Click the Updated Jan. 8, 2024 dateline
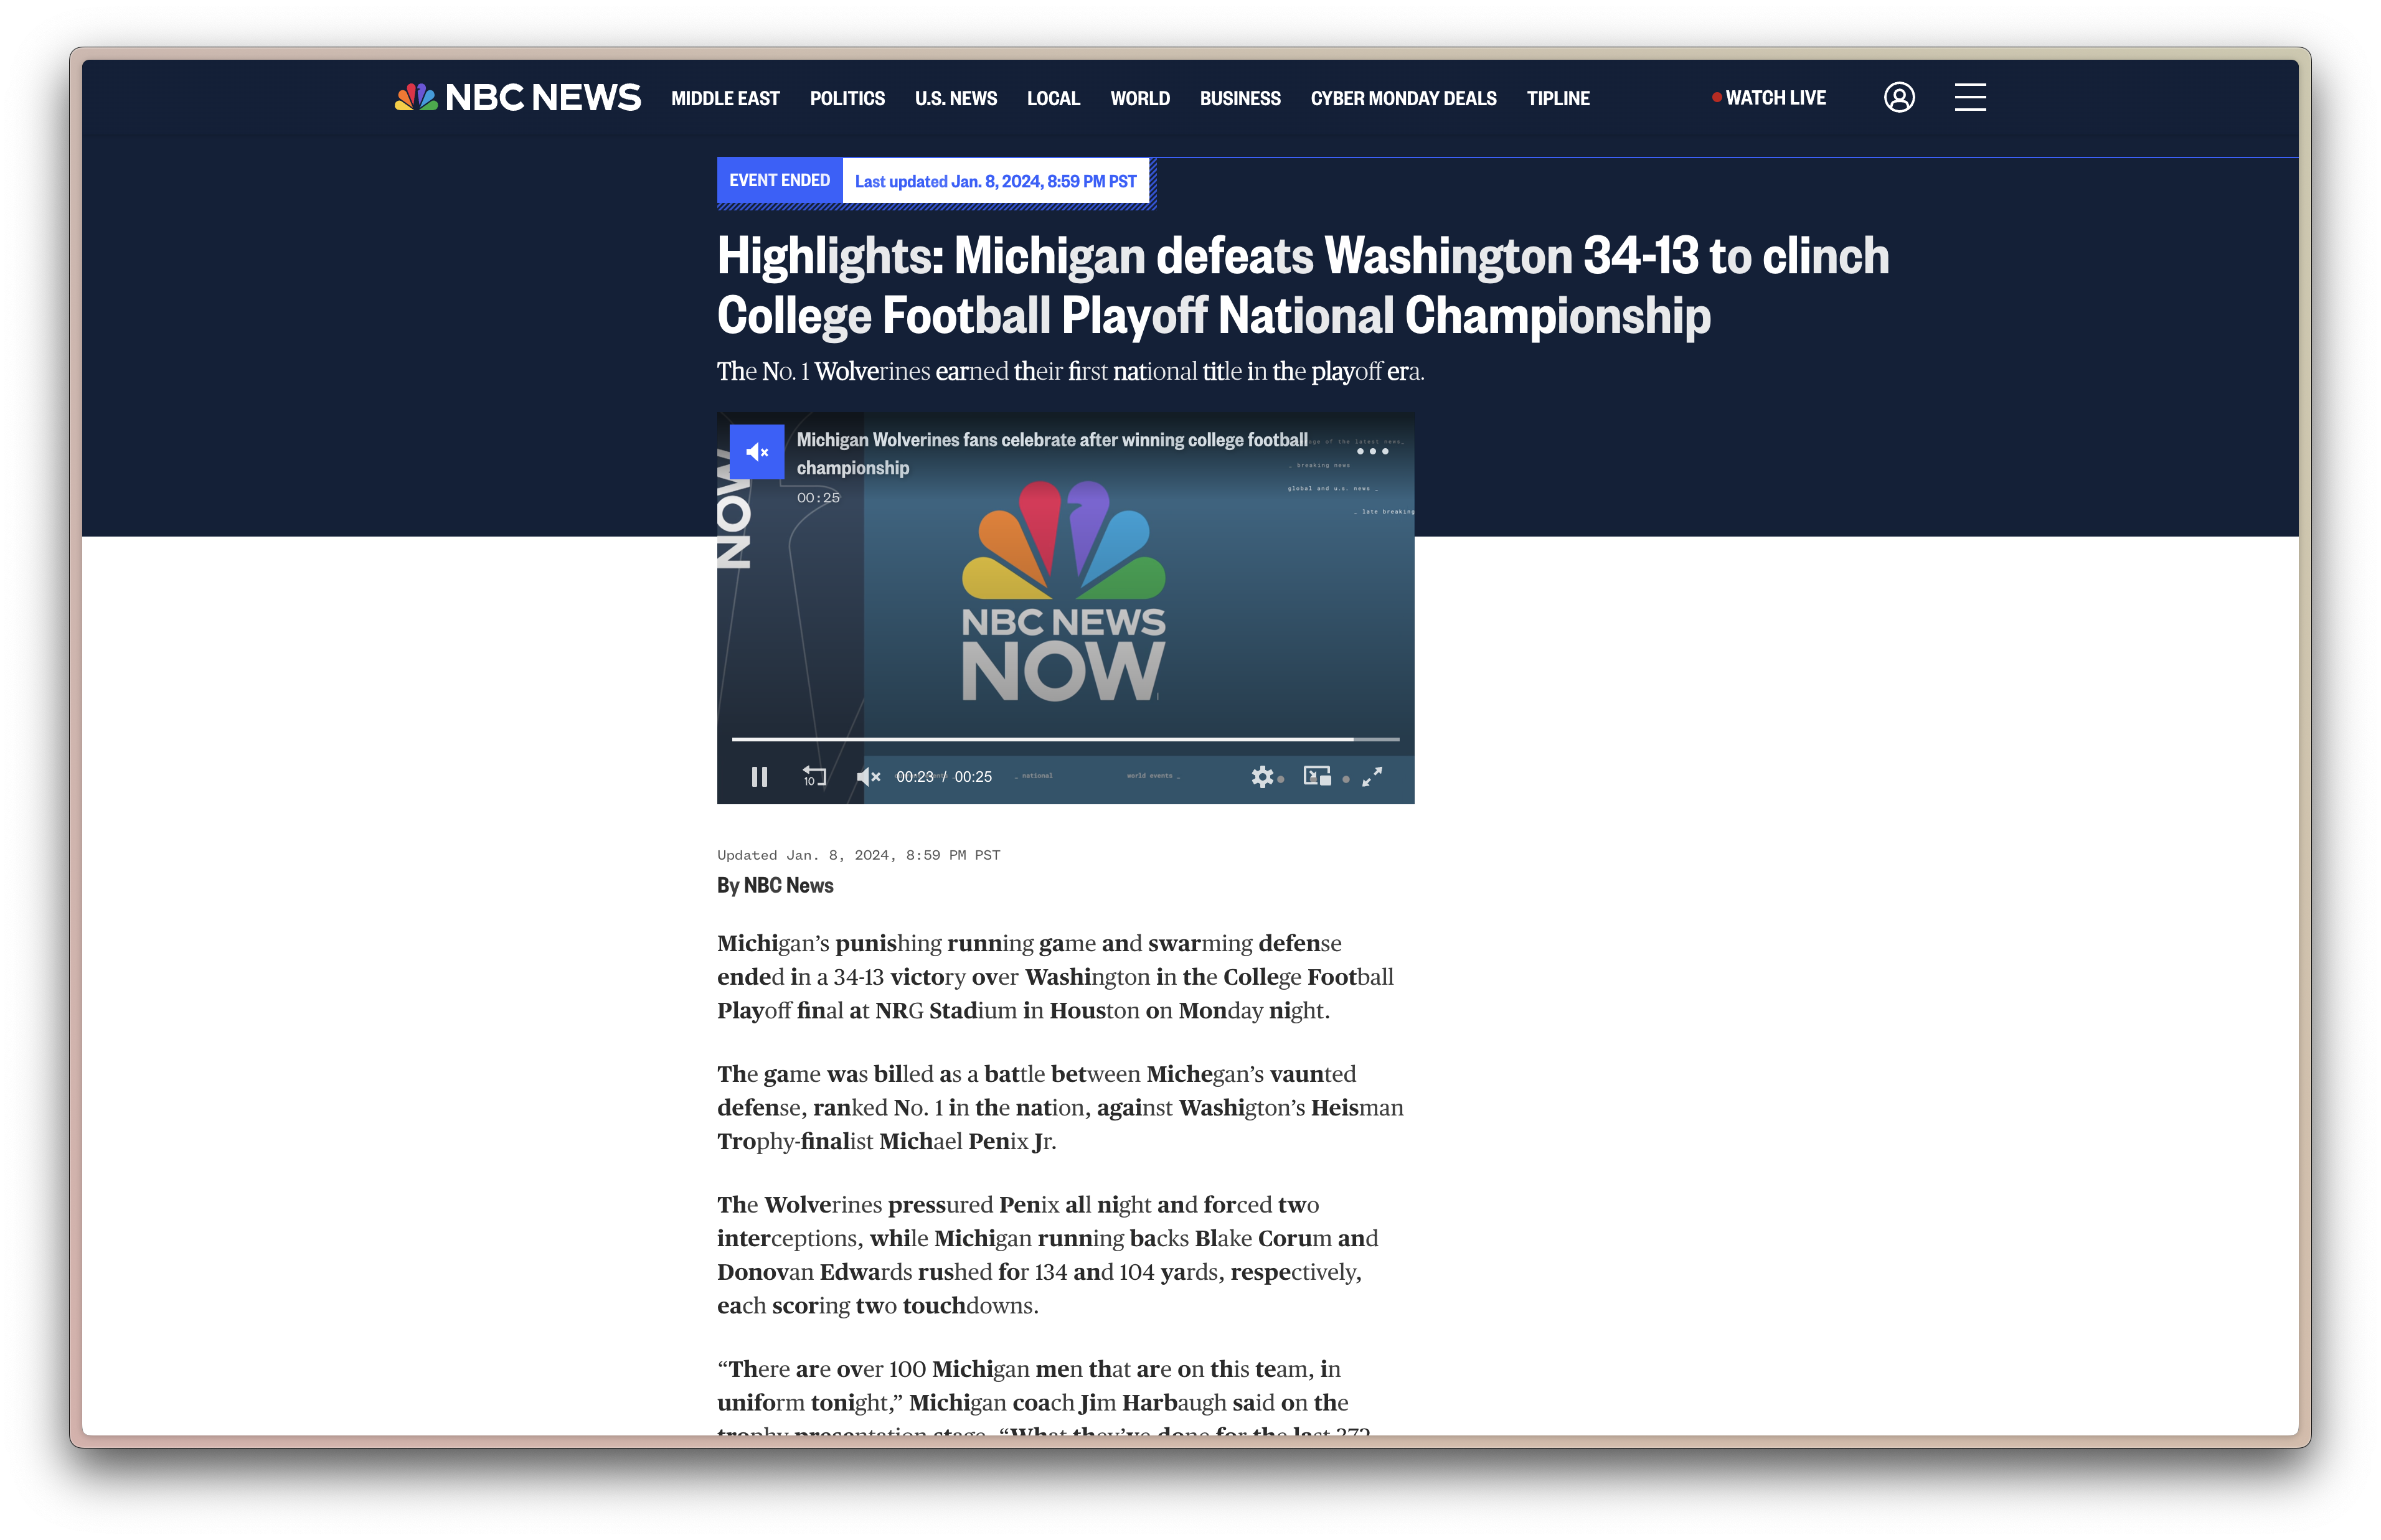This screenshot has height=1540, width=2381. point(858,855)
